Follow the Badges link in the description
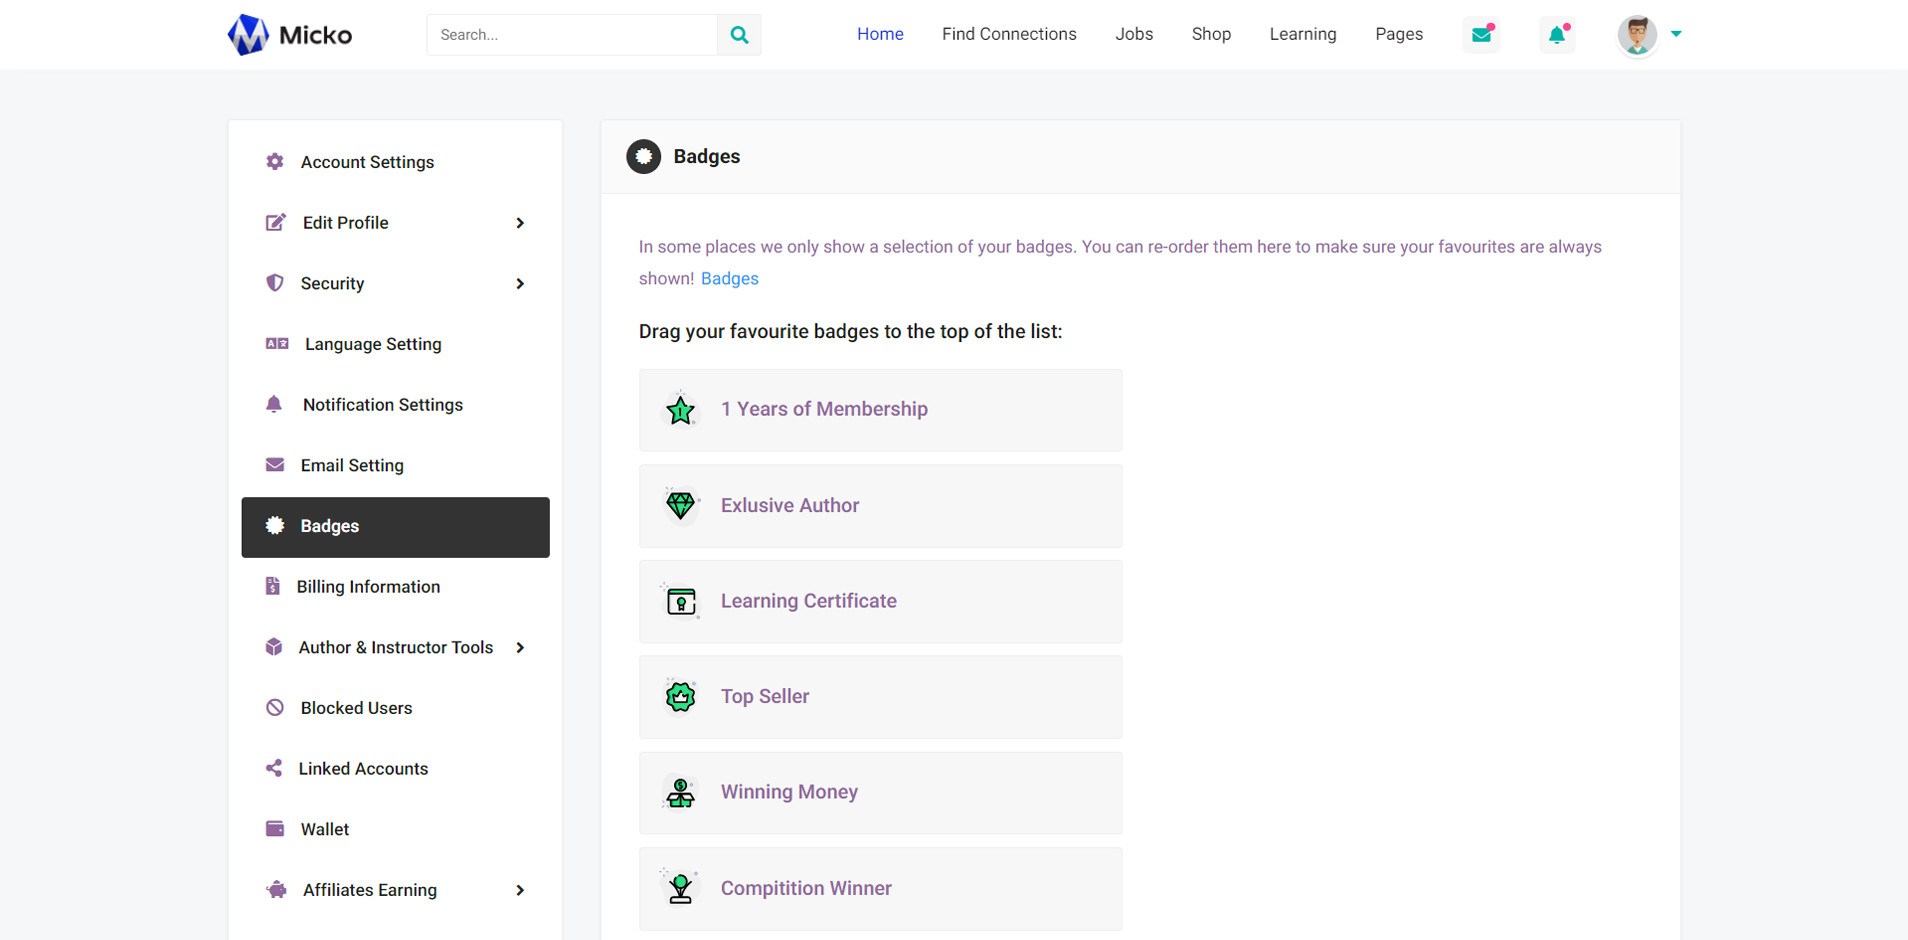 [x=729, y=279]
